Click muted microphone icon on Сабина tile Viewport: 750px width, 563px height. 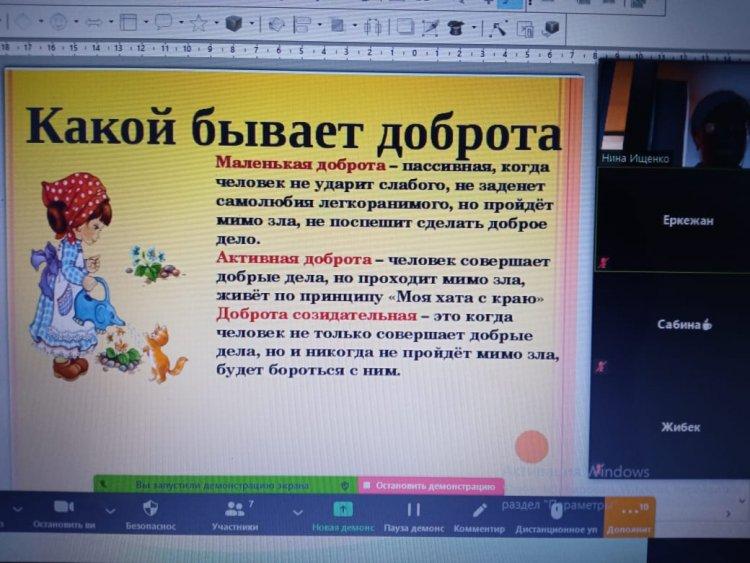600,367
